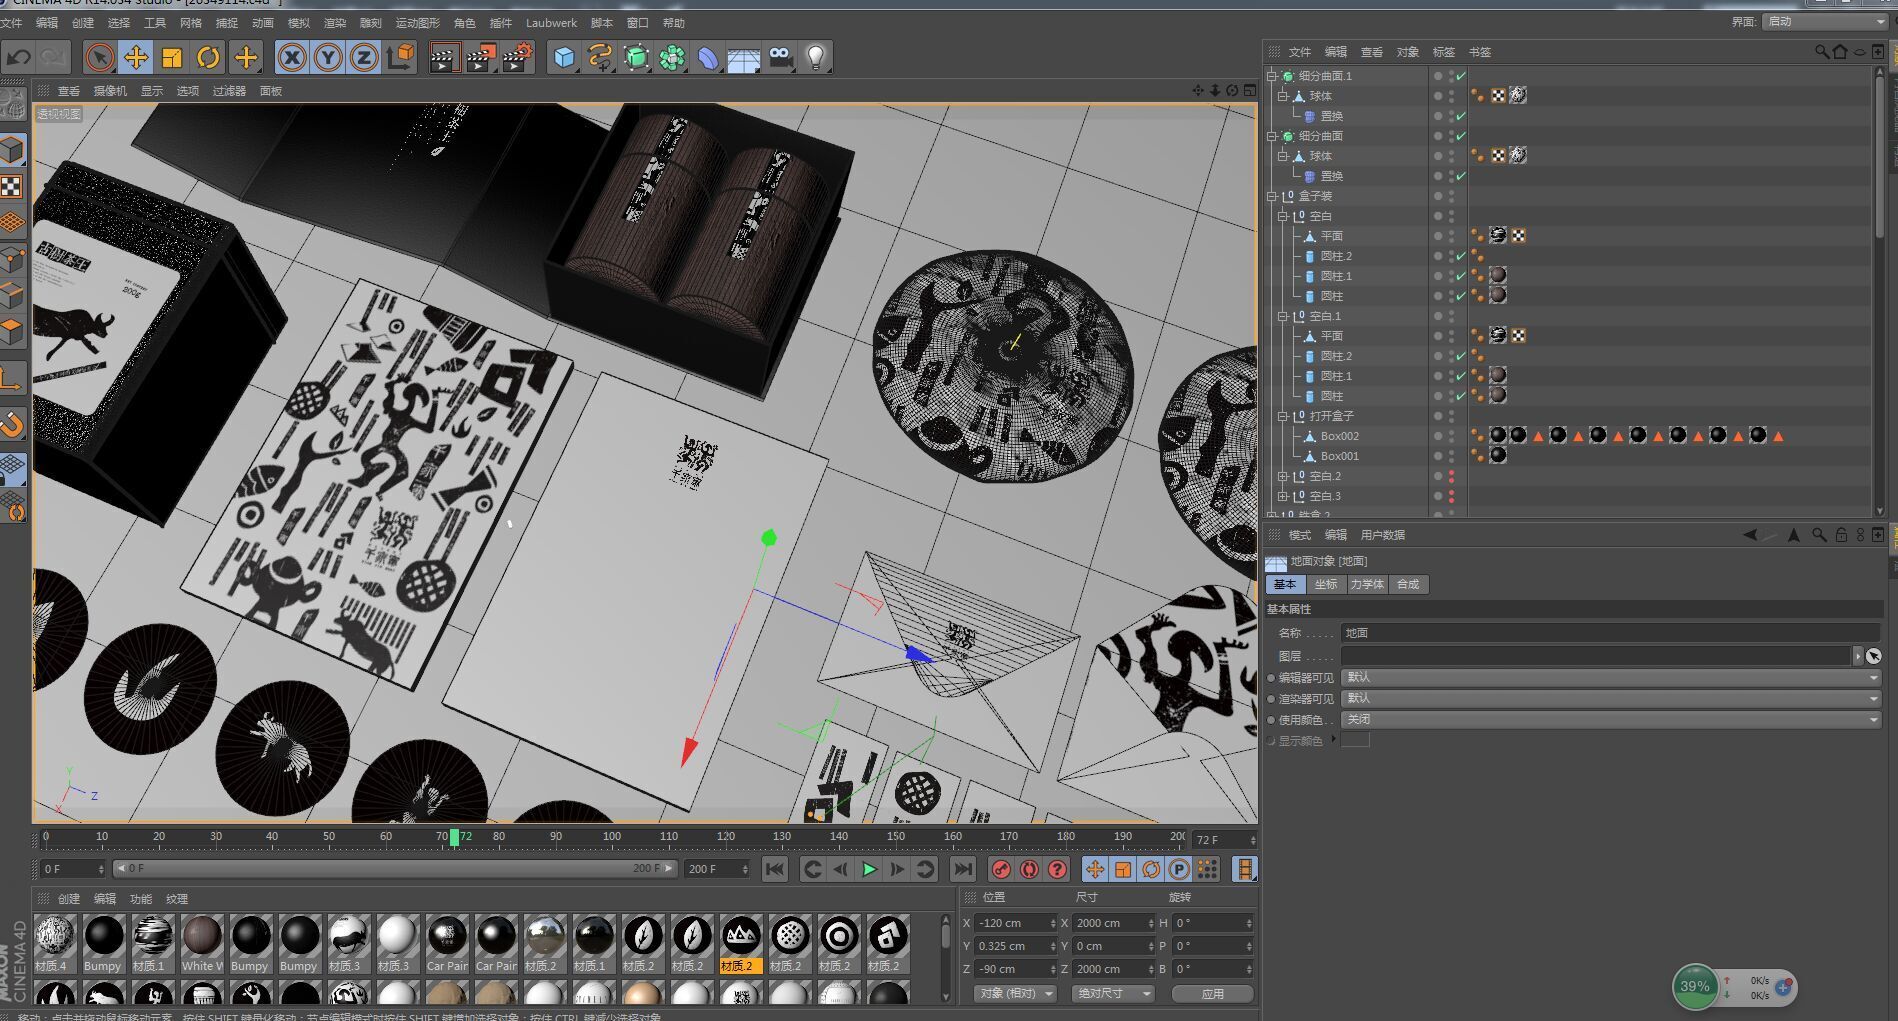Collapse the 细分曲面.1 tree item
The height and width of the screenshot is (1021, 1898).
coord(1272,76)
